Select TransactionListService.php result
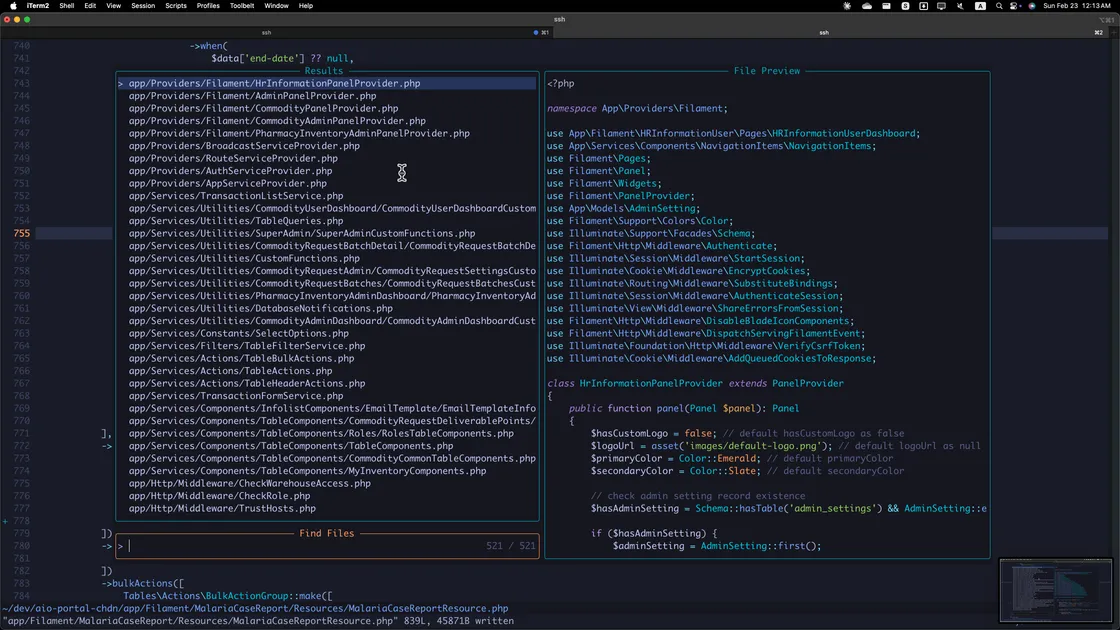The width and height of the screenshot is (1120, 630). coord(236,196)
